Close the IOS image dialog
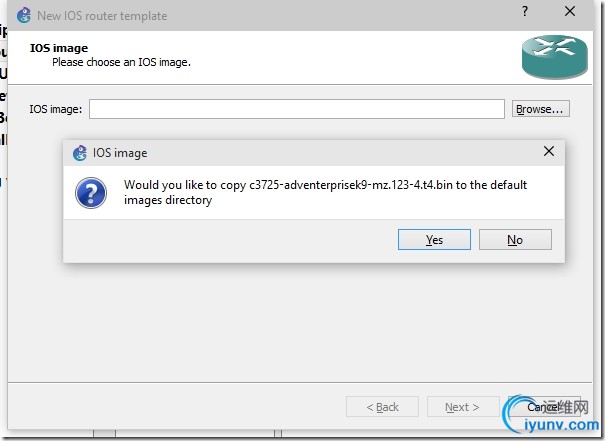This screenshot has height=441, width=605. coord(549,151)
